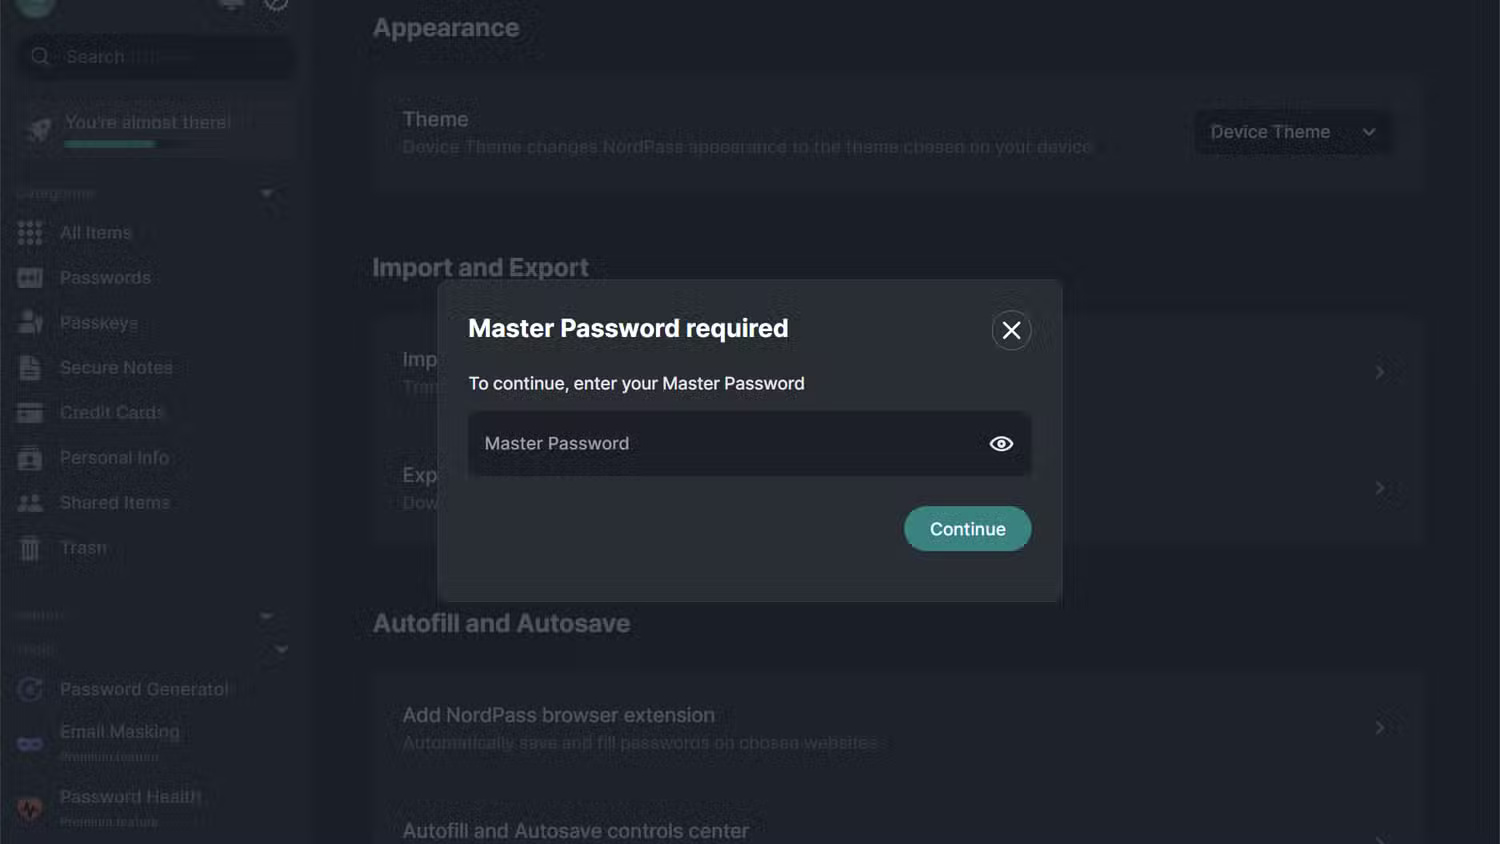The width and height of the screenshot is (1500, 844).
Task: Expand the sidebar section above Password Generator
Action: point(280,649)
